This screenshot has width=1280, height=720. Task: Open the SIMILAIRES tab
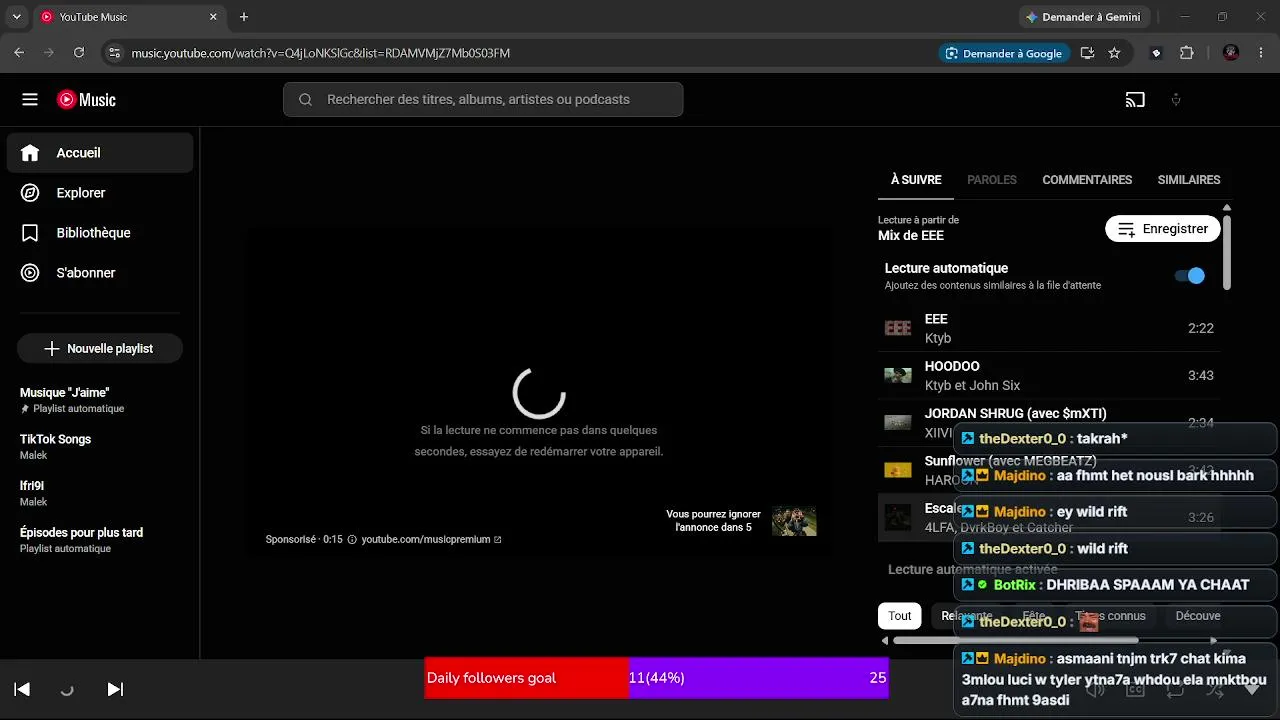1189,180
